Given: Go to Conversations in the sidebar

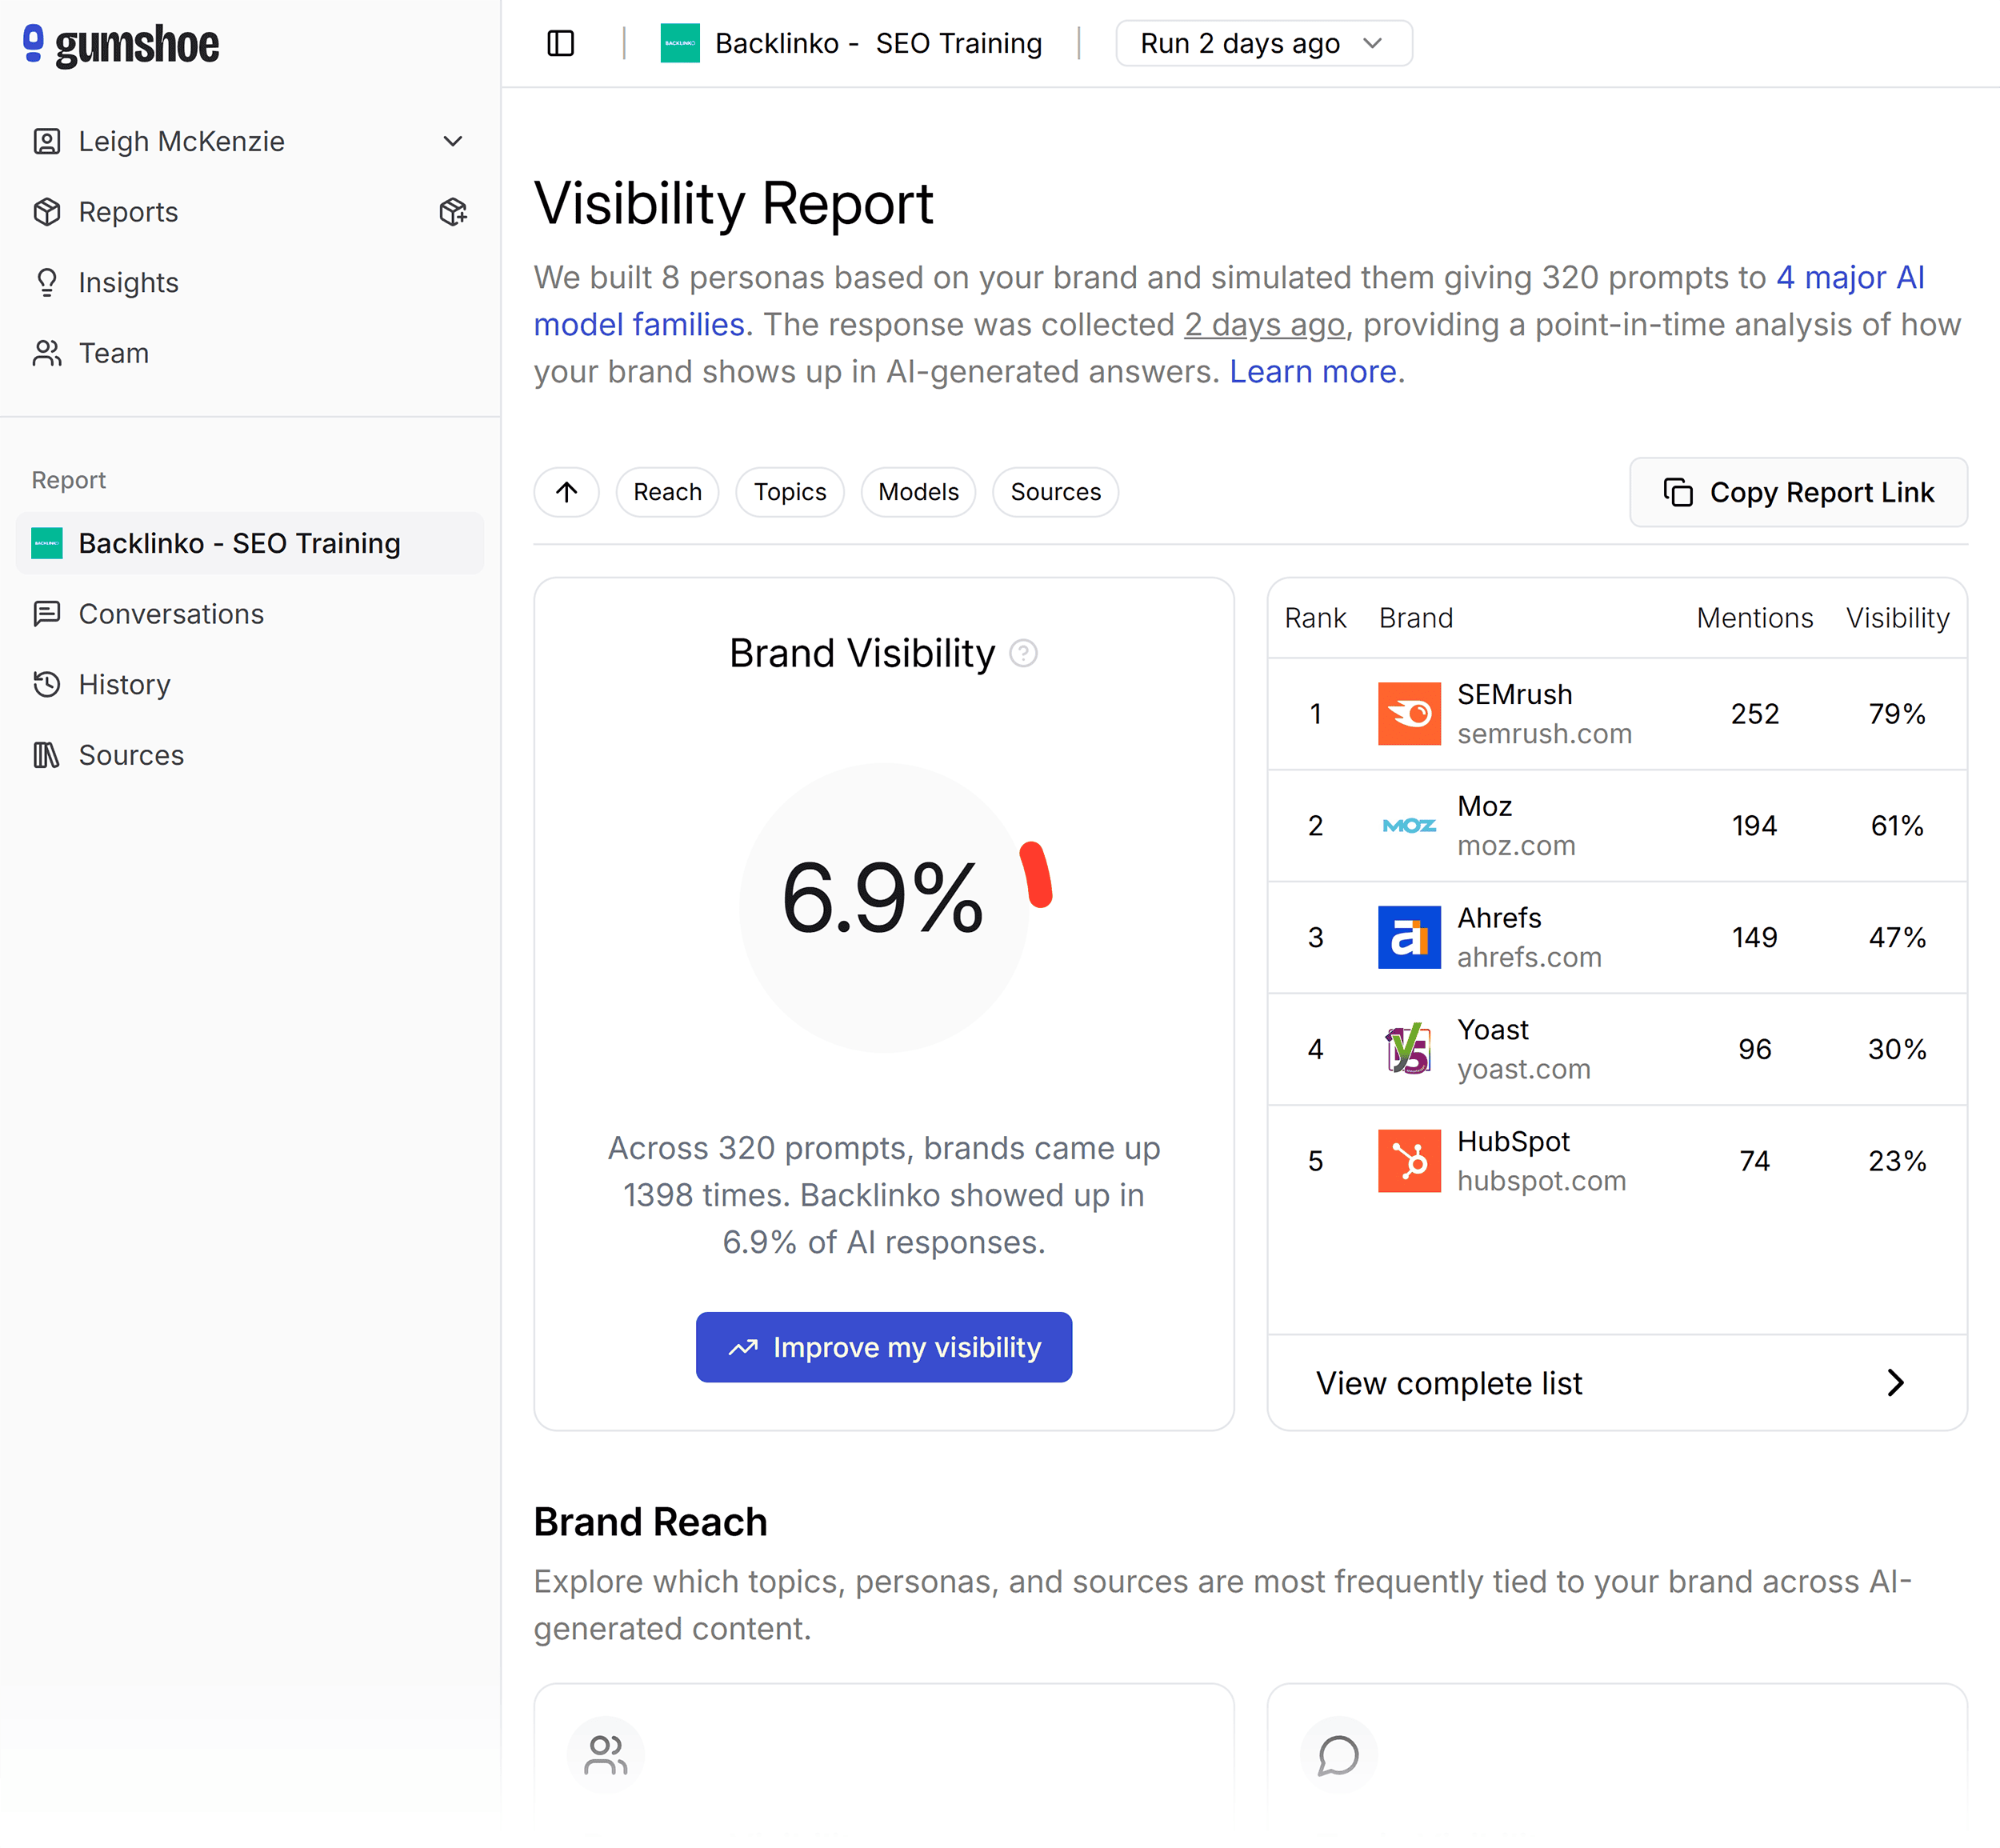Looking at the screenshot, I should [171, 614].
